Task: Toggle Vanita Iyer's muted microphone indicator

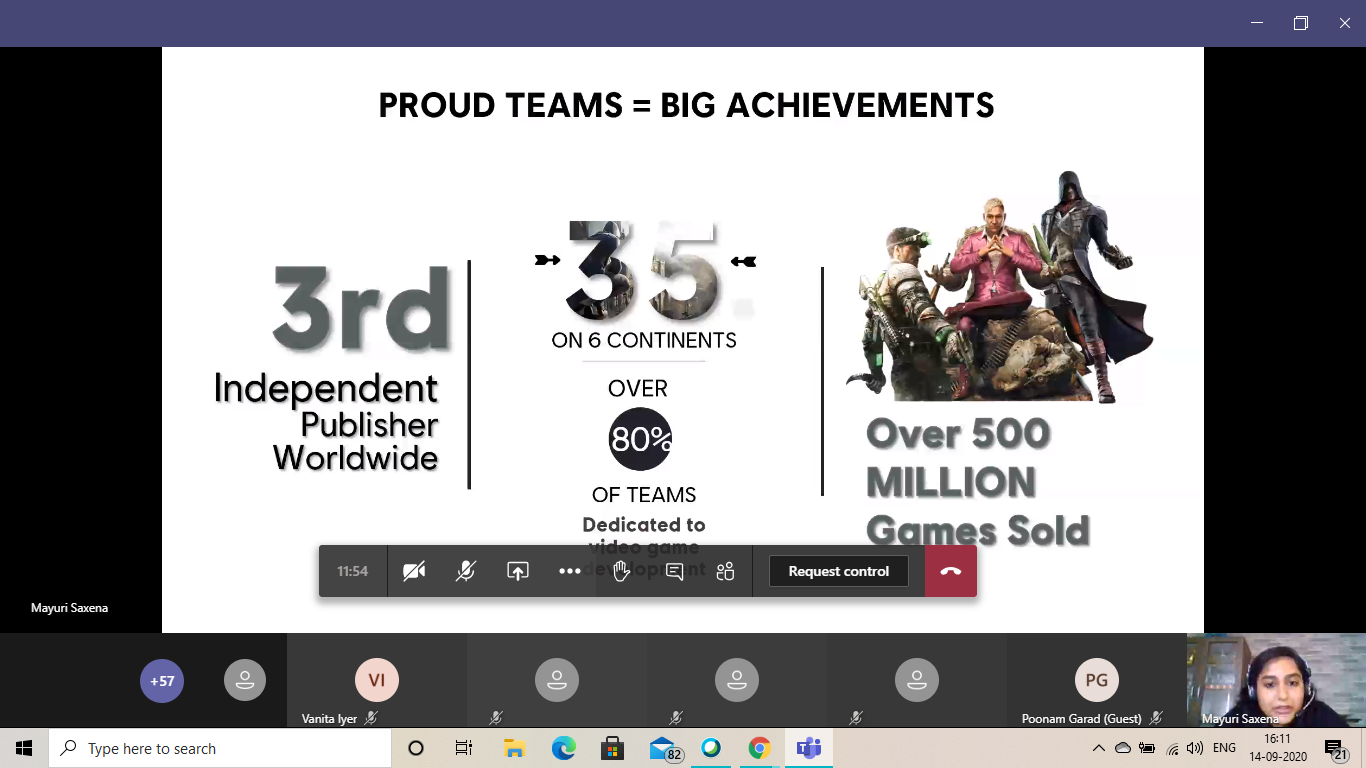Action: pos(371,717)
